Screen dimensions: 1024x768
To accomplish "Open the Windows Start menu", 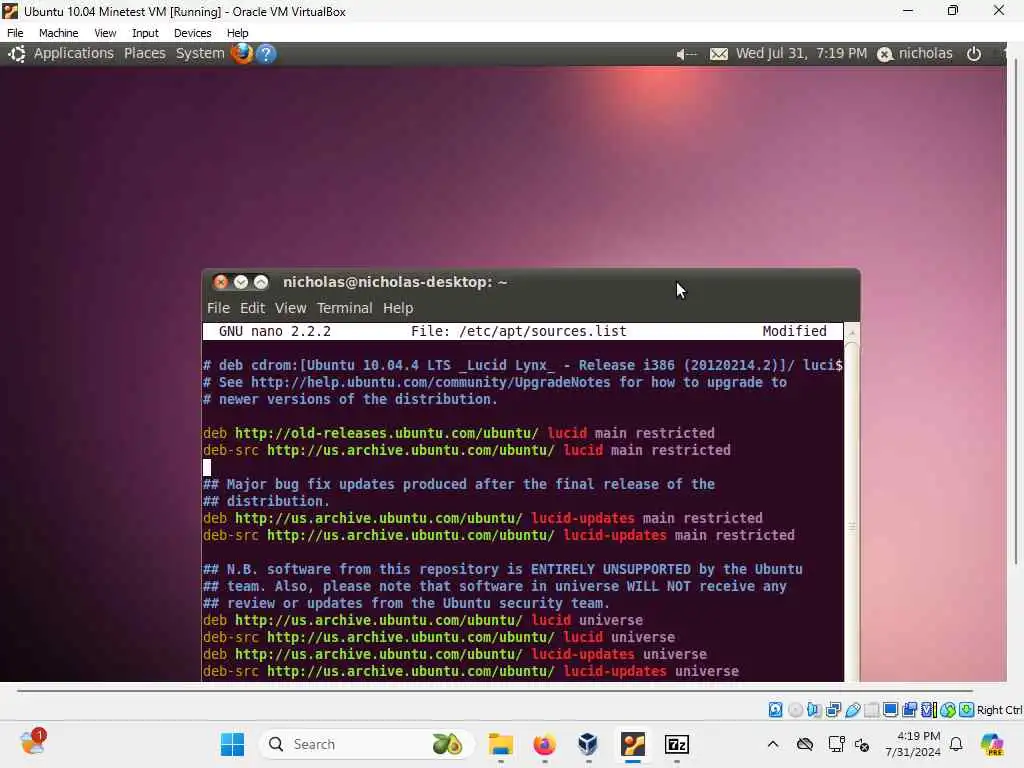I will [x=232, y=744].
